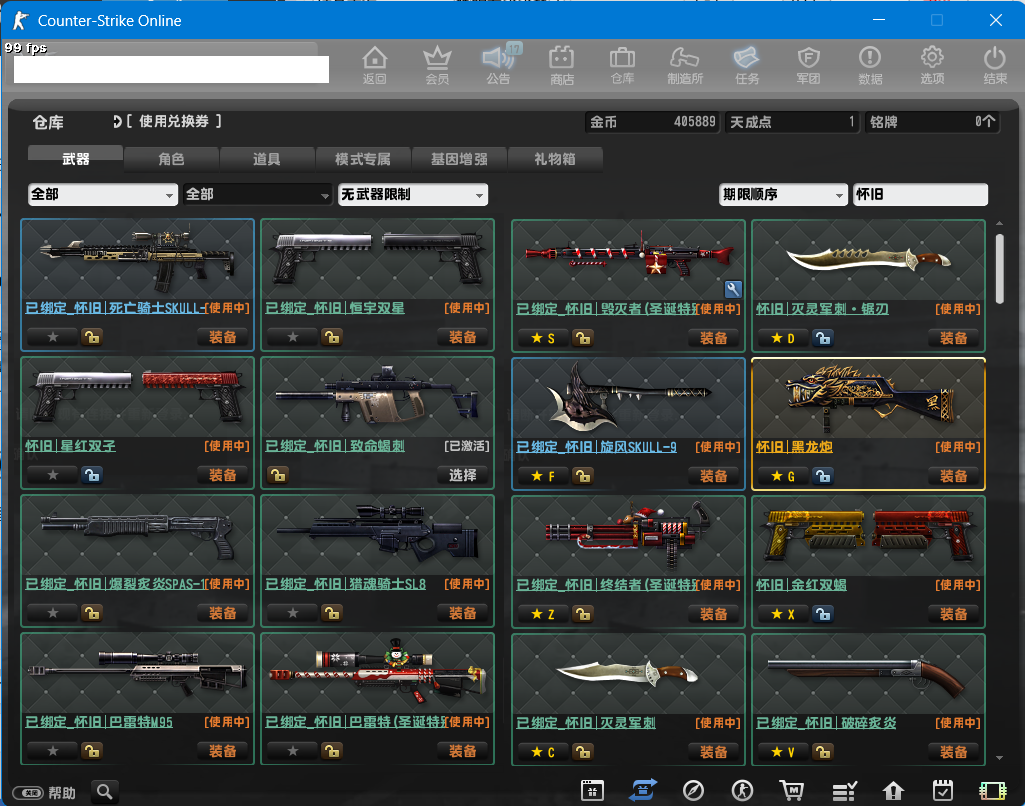Toggle the lock on 致命蝎刺 card

278,475
